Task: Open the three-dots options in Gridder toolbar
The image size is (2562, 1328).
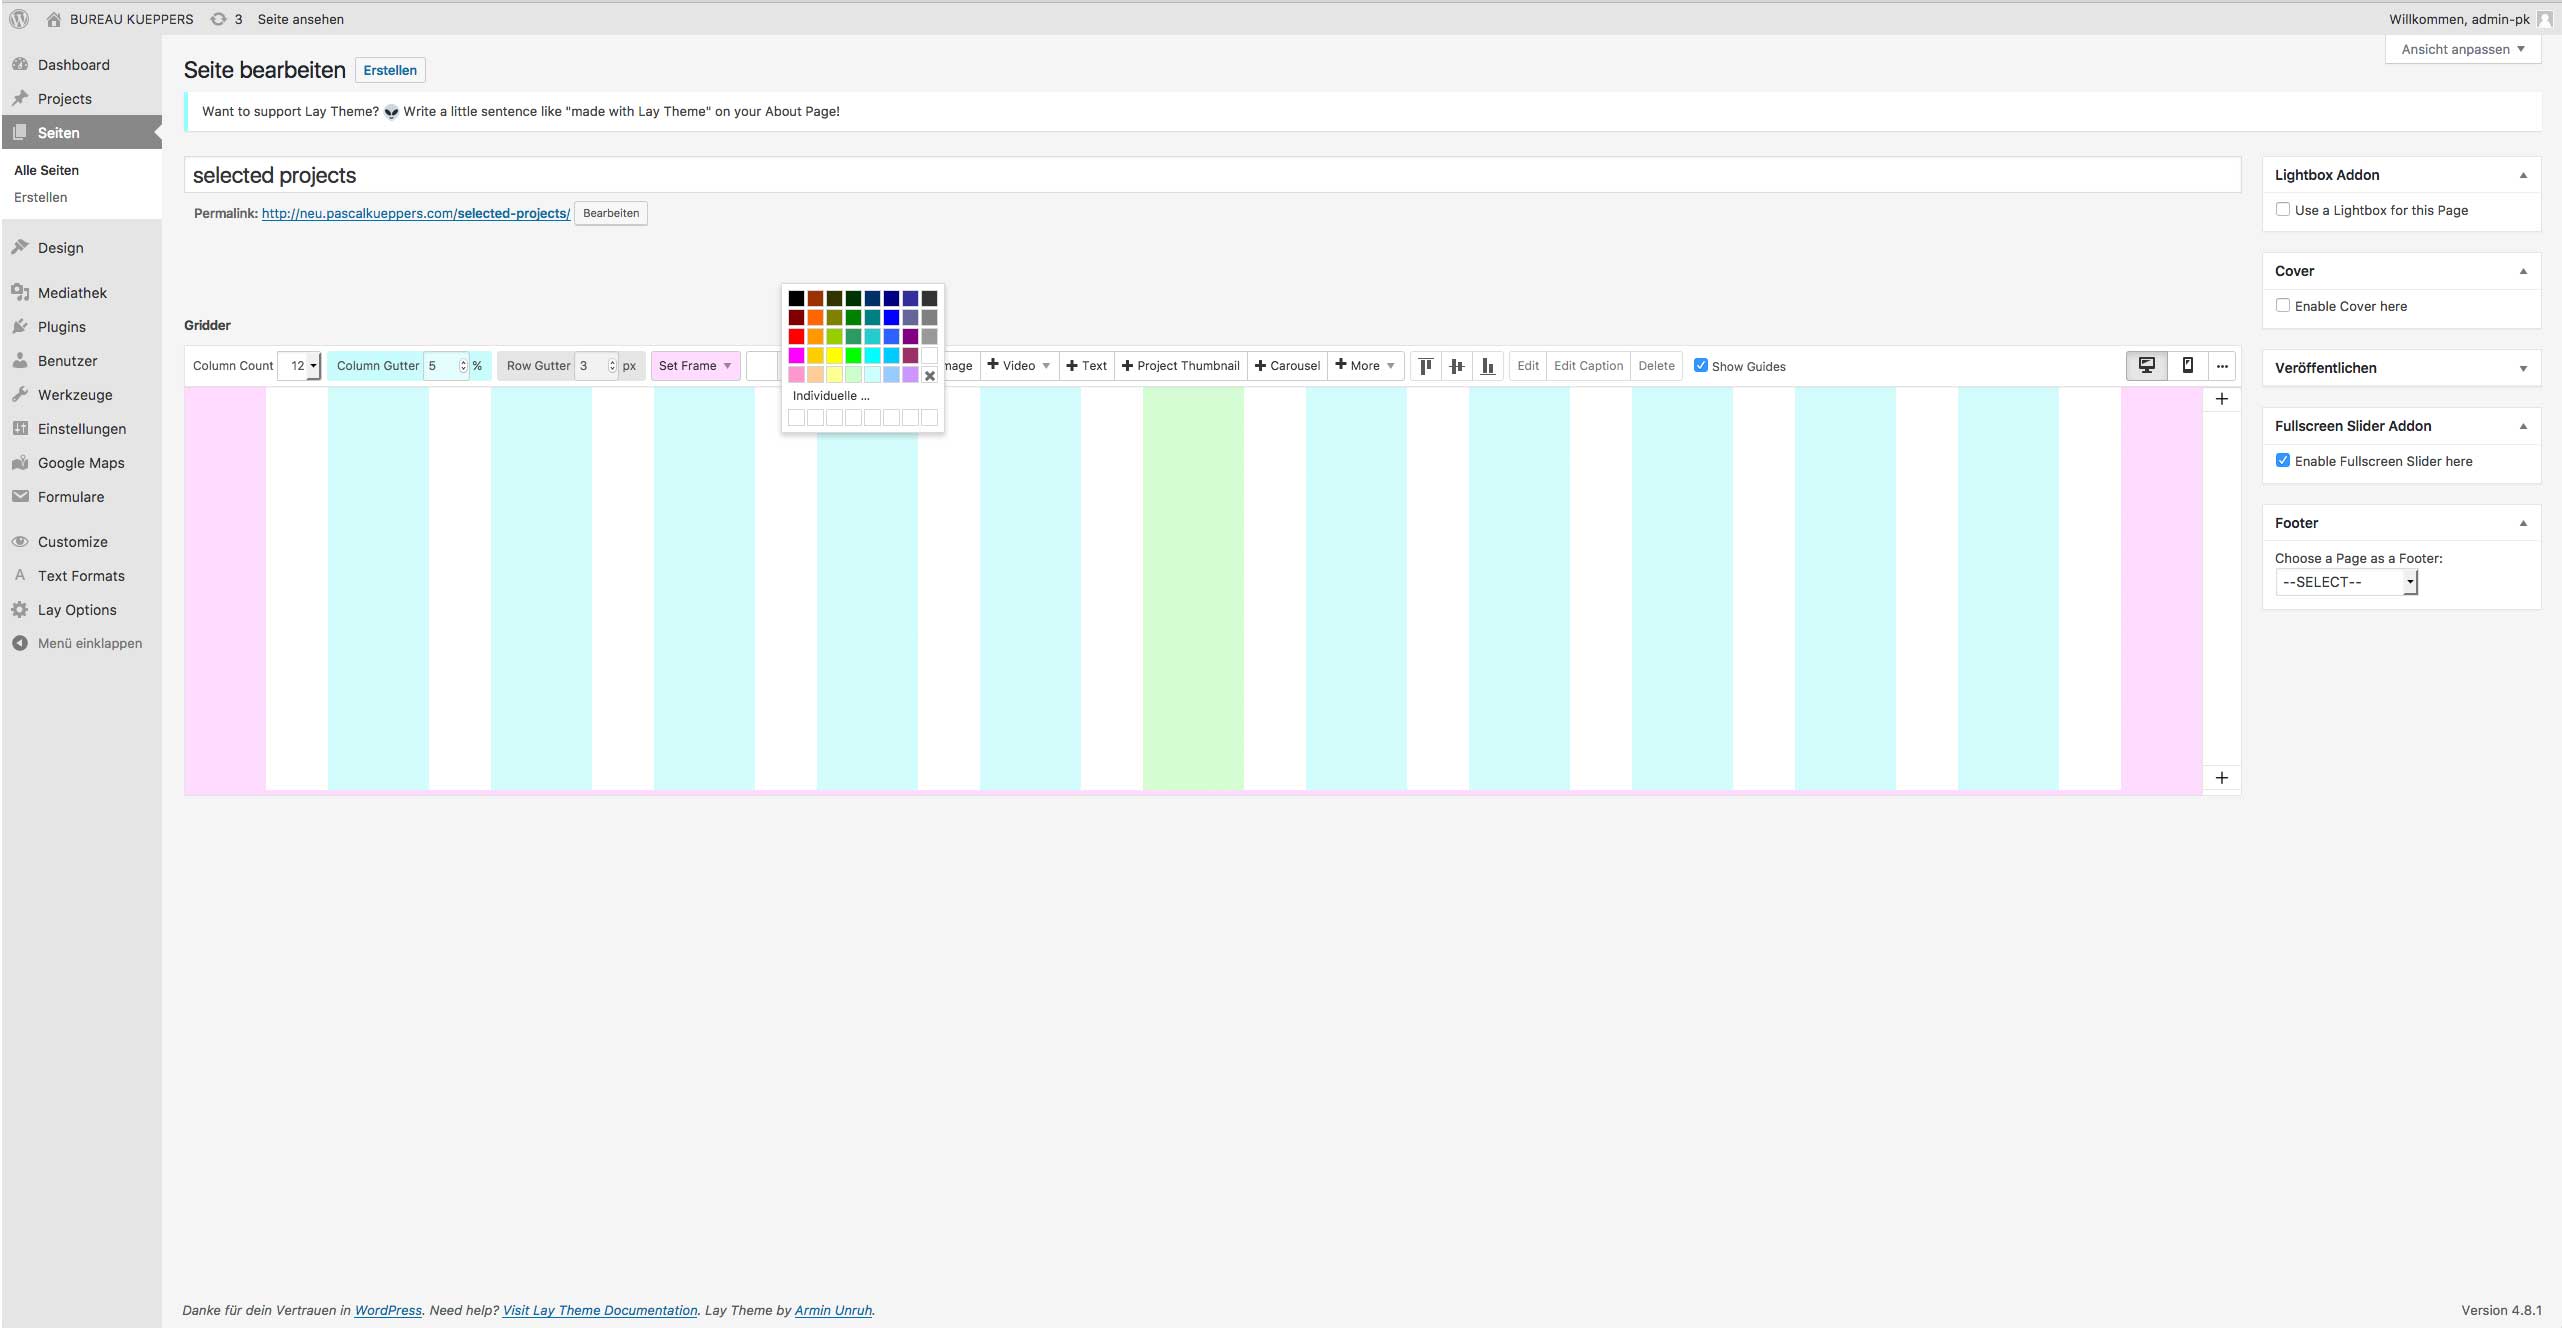Action: tap(2222, 366)
